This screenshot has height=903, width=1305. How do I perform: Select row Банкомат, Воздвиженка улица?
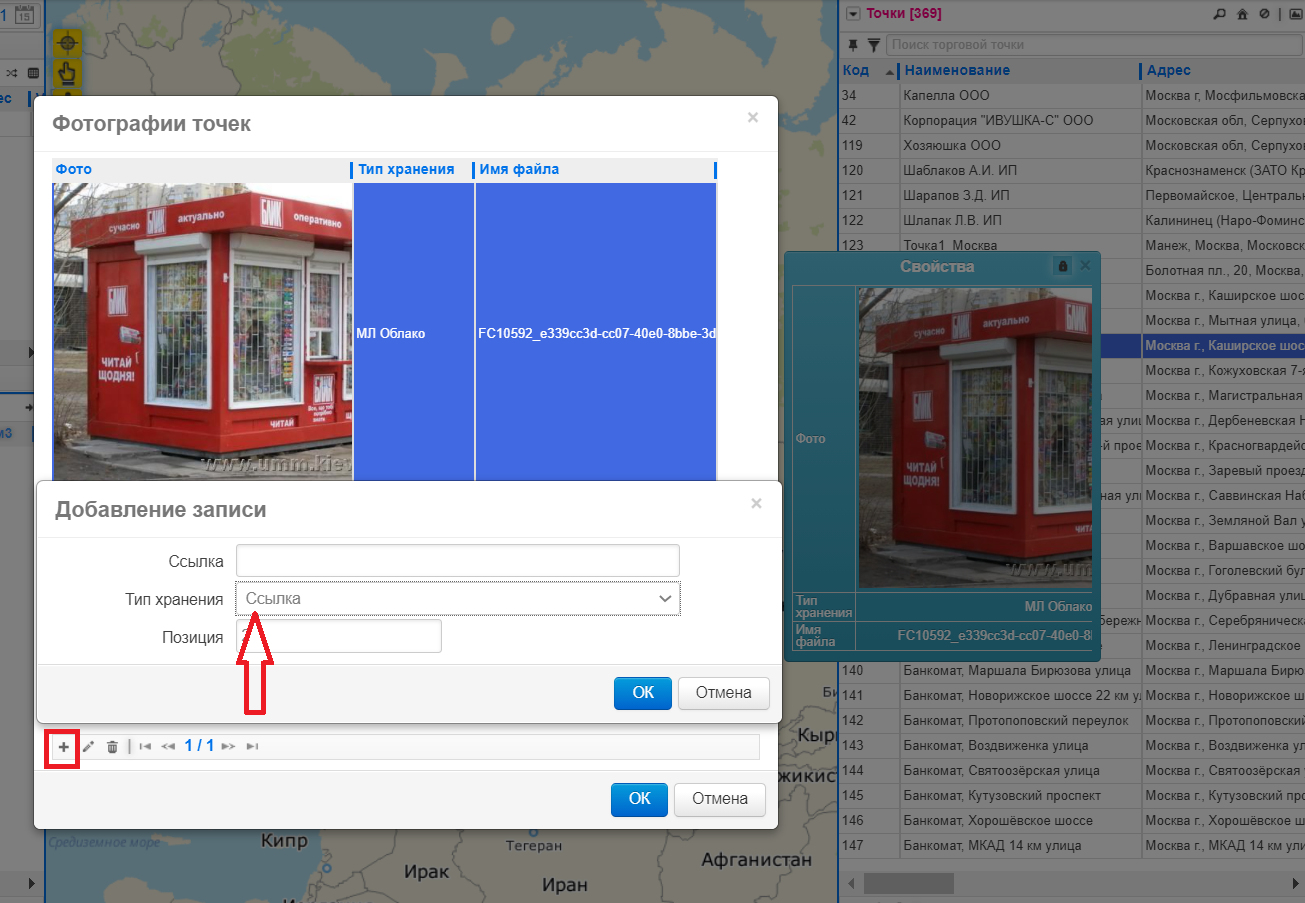[x=1072, y=745]
